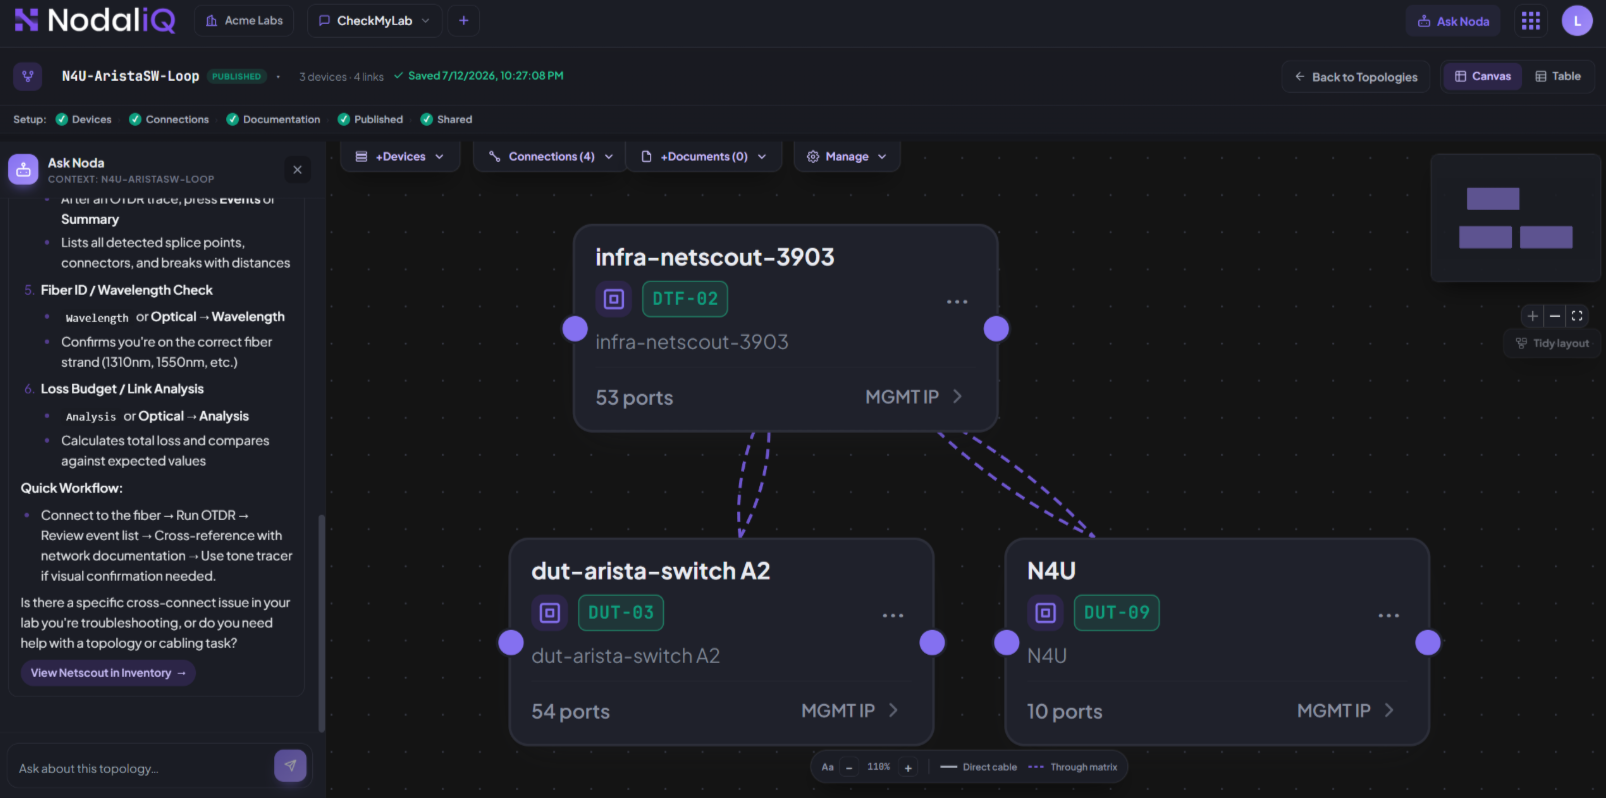Viewport: 1606px width, 798px height.
Task: Click the plus button beside CheckMyLab
Action: tap(463, 21)
